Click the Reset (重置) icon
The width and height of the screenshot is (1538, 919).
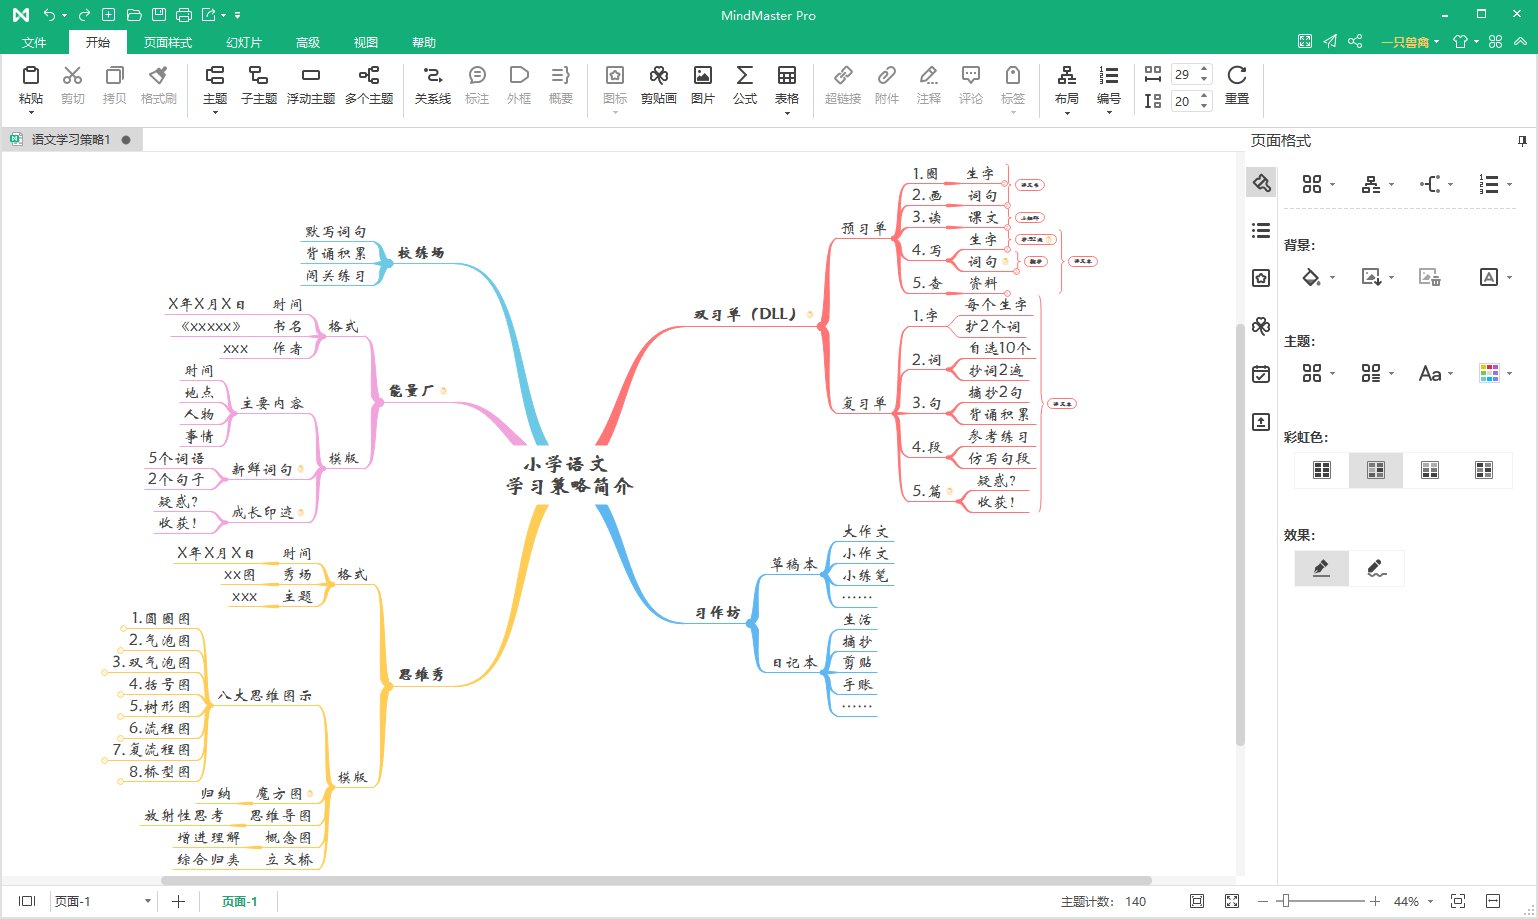pyautogui.click(x=1236, y=85)
